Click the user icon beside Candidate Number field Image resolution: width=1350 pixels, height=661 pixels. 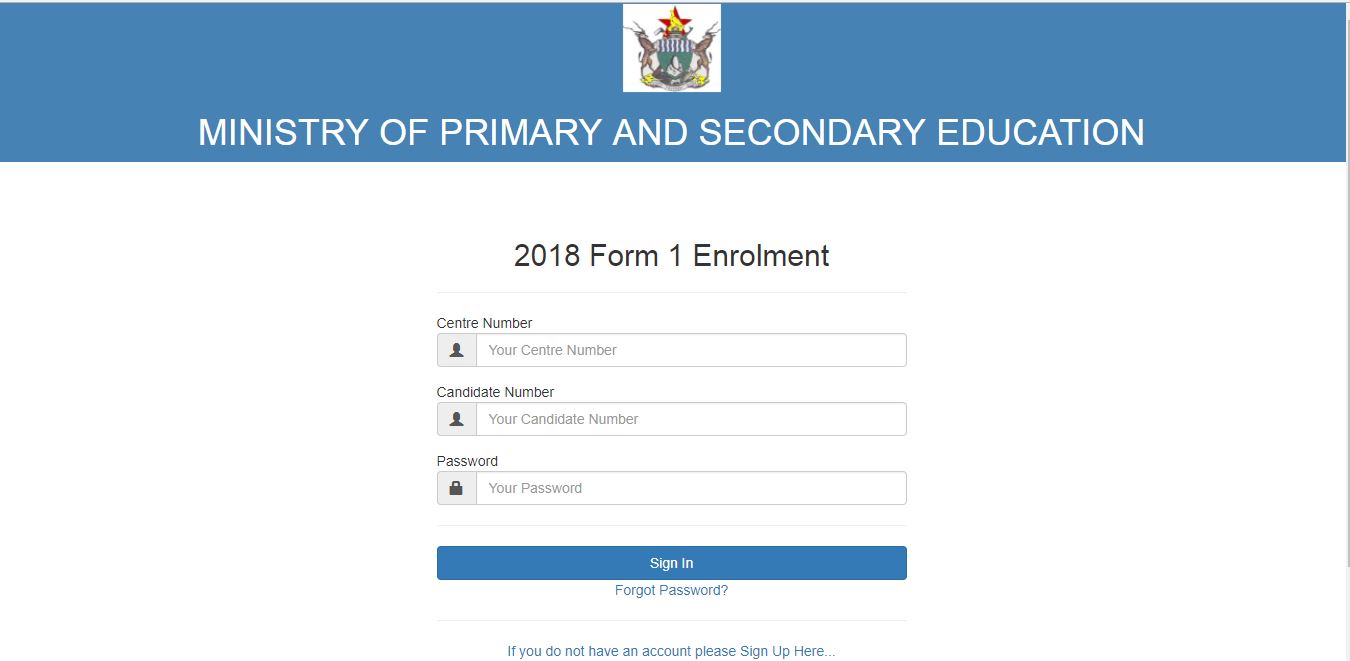[457, 419]
